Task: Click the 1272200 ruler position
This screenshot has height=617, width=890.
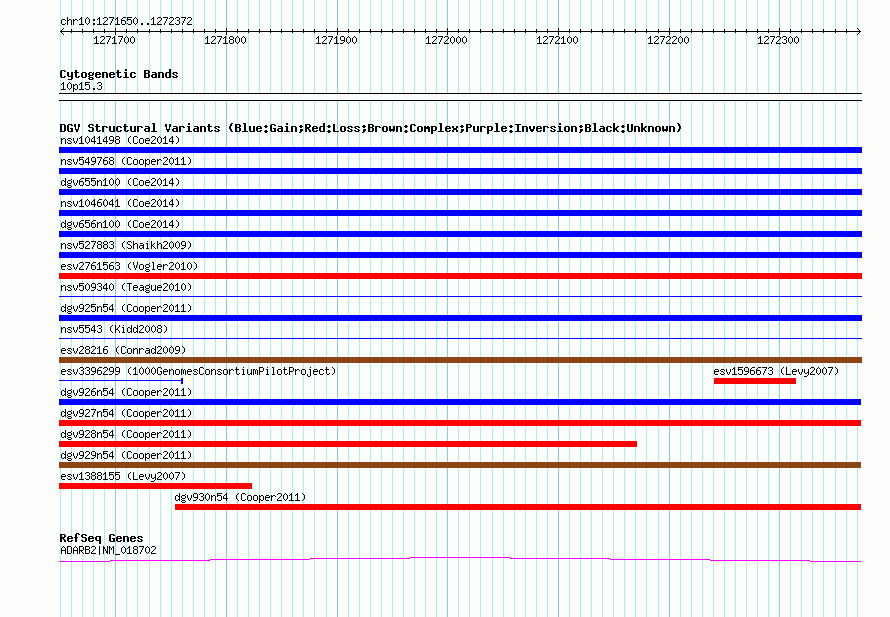Action: click(668, 40)
